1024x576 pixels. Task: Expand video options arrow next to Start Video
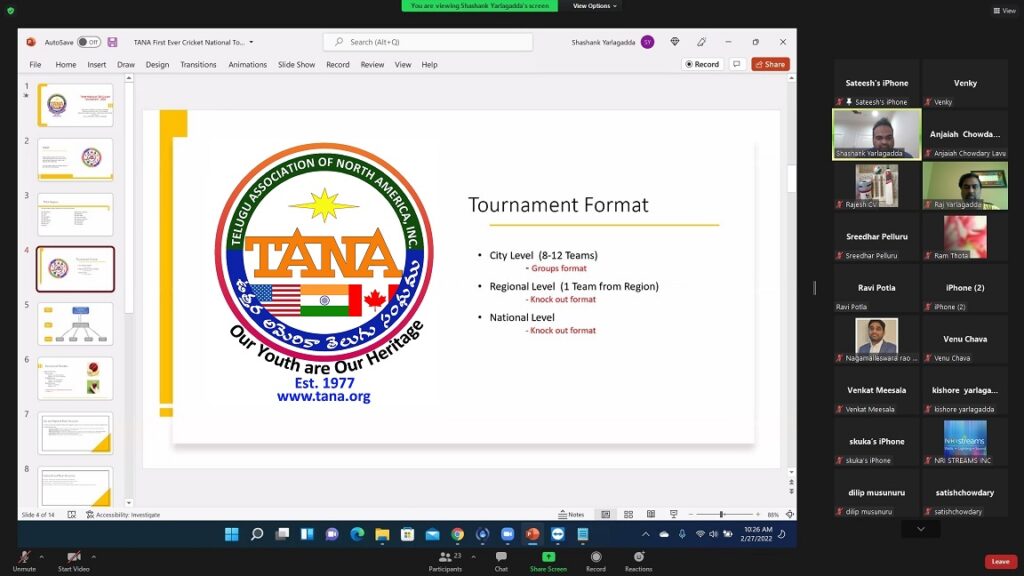pyautogui.click(x=93, y=557)
